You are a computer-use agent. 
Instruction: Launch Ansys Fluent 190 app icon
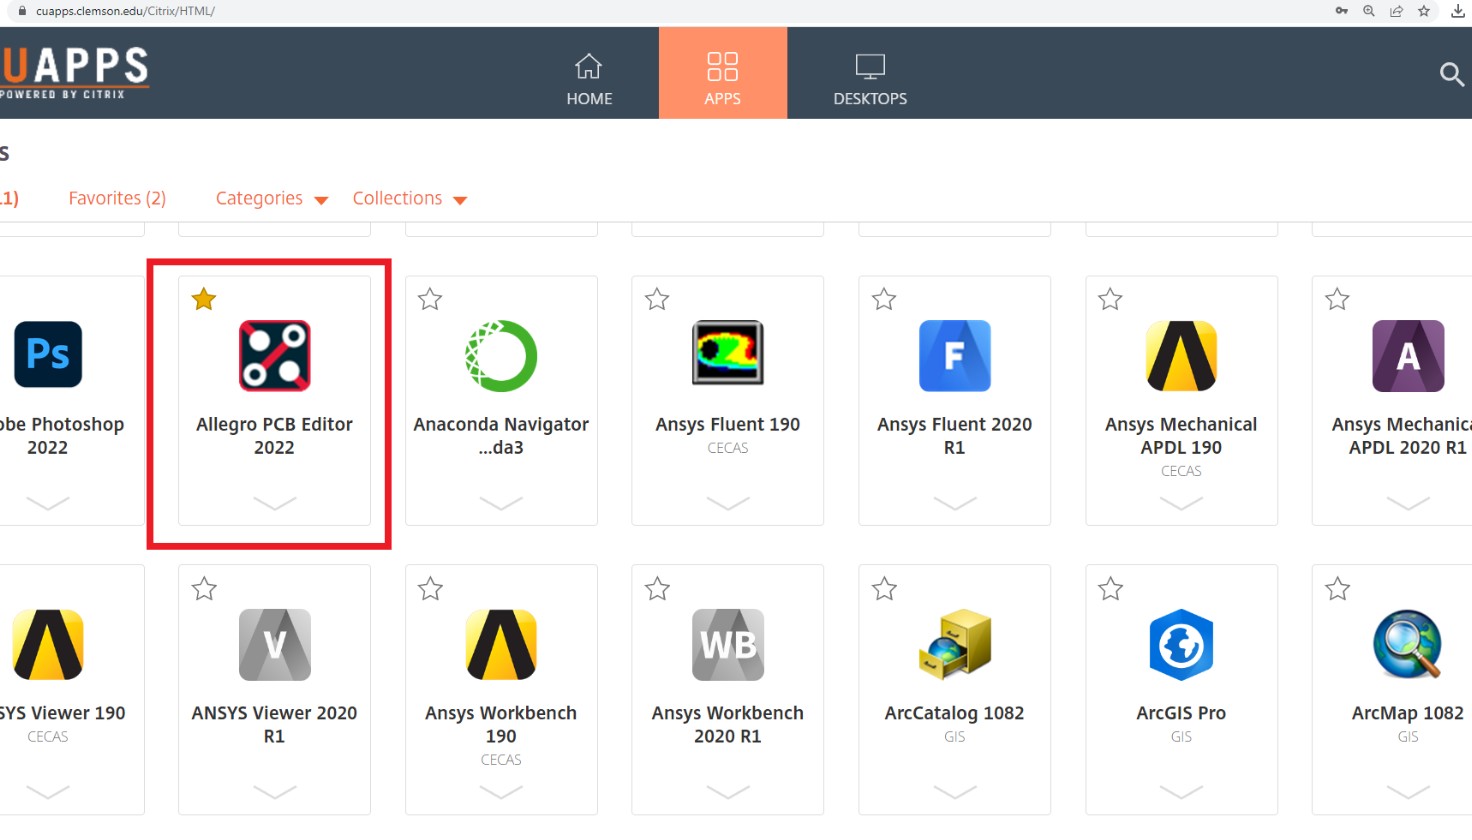(727, 353)
